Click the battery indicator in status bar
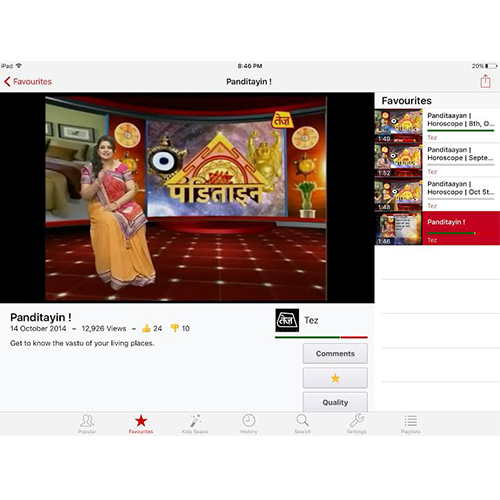Screen dimensions: 500x500 (491, 66)
